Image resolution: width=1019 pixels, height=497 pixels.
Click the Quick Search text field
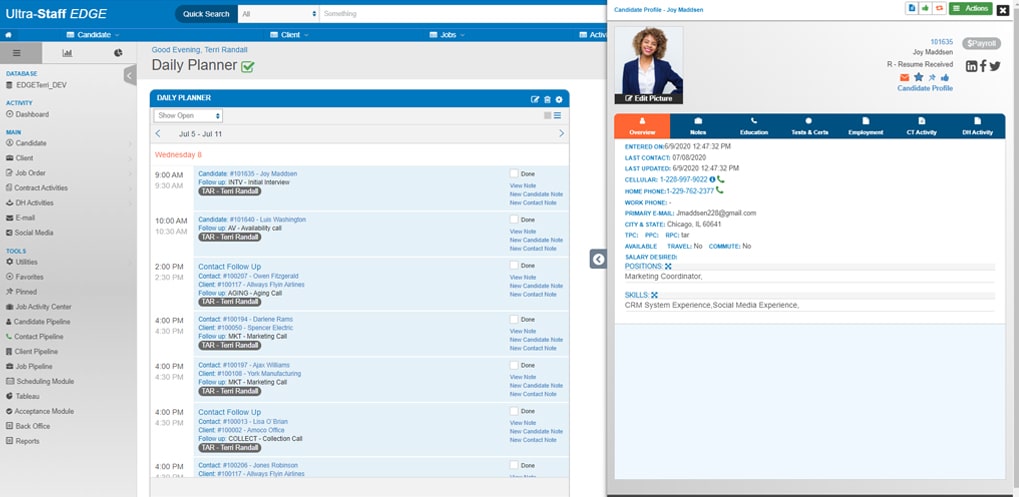[463, 14]
